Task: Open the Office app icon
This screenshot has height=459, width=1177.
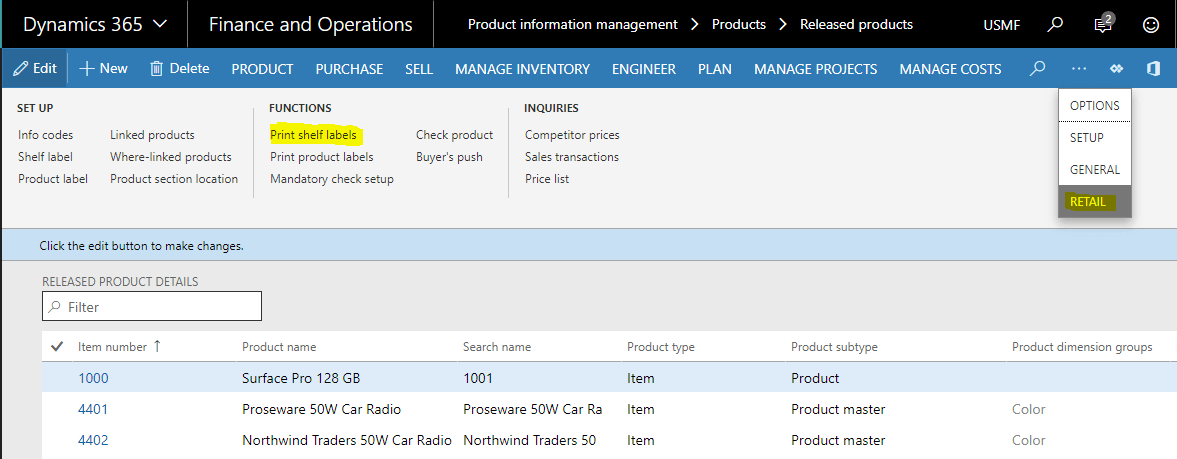Action: pos(1153,69)
